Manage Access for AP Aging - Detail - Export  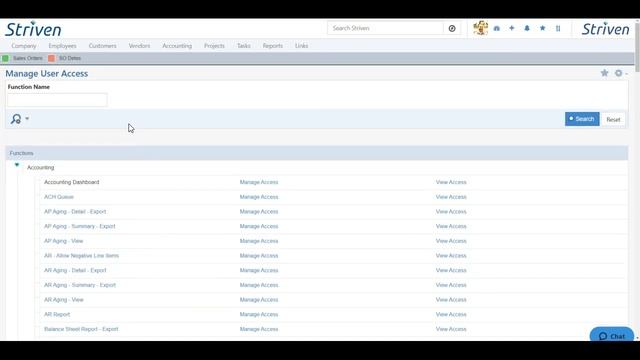pos(259,211)
